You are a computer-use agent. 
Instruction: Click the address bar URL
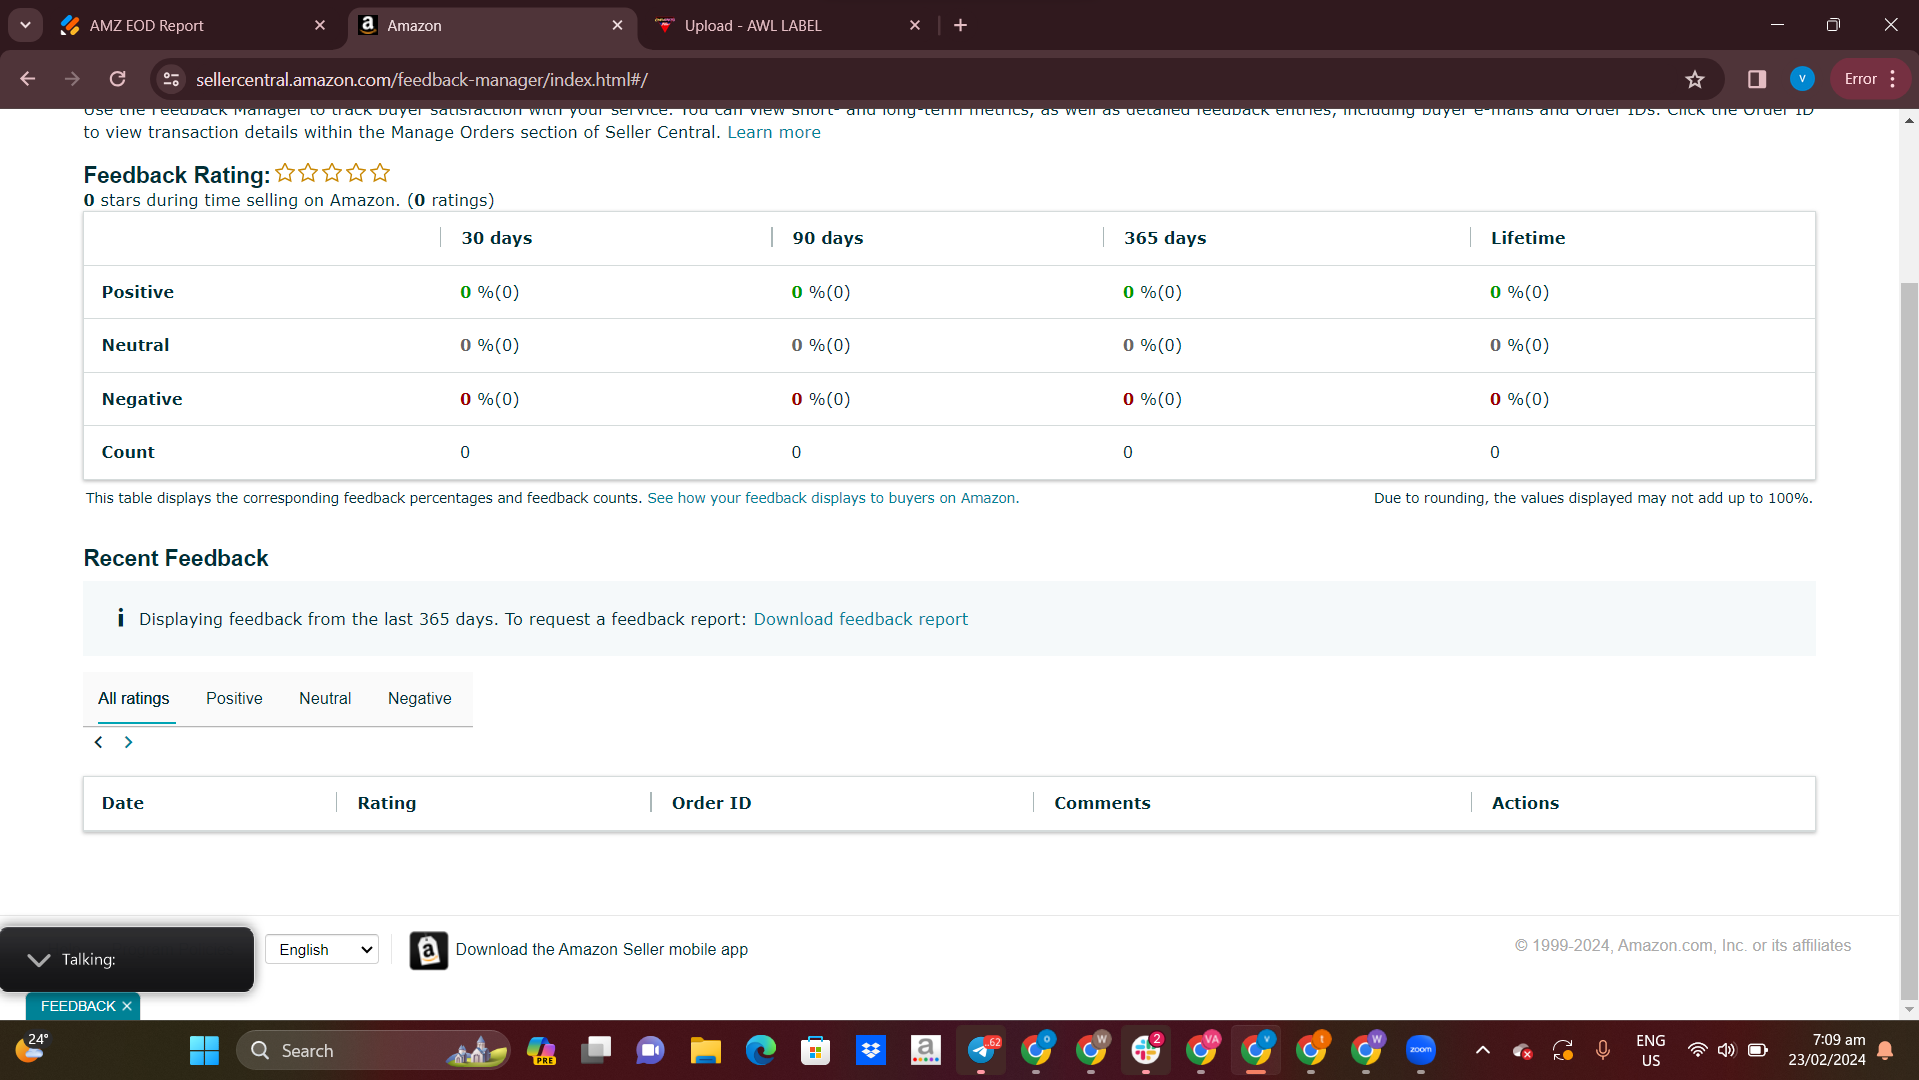coord(421,79)
